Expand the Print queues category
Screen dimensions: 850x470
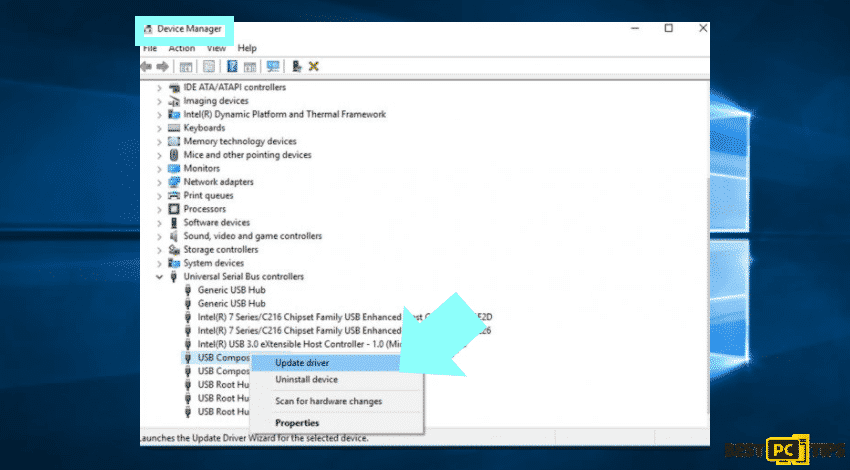(159, 196)
